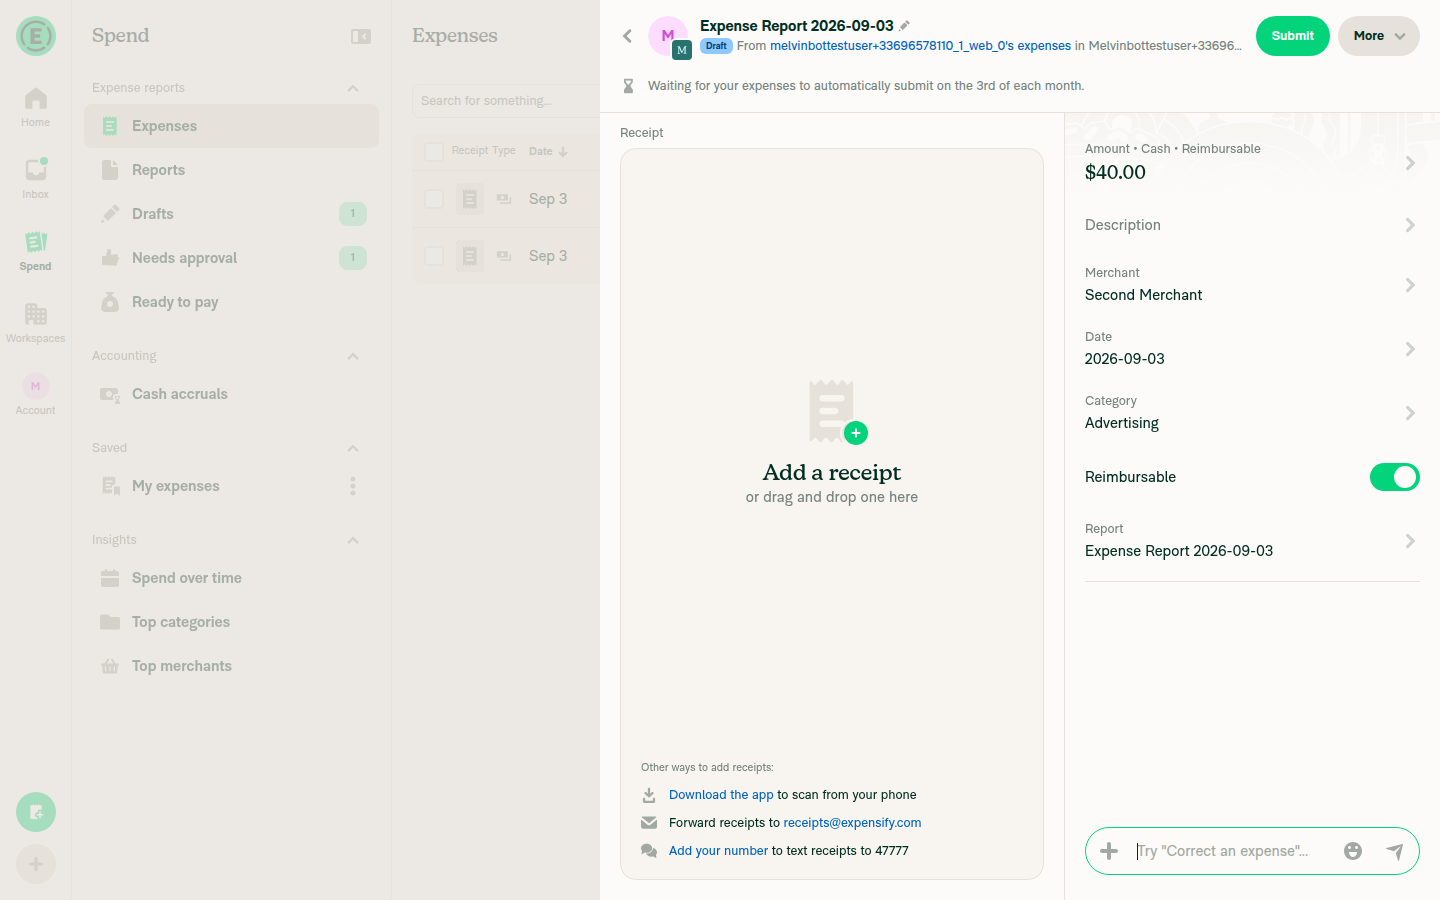Click the Download the app link
This screenshot has height=900, width=1440.
[x=721, y=795]
